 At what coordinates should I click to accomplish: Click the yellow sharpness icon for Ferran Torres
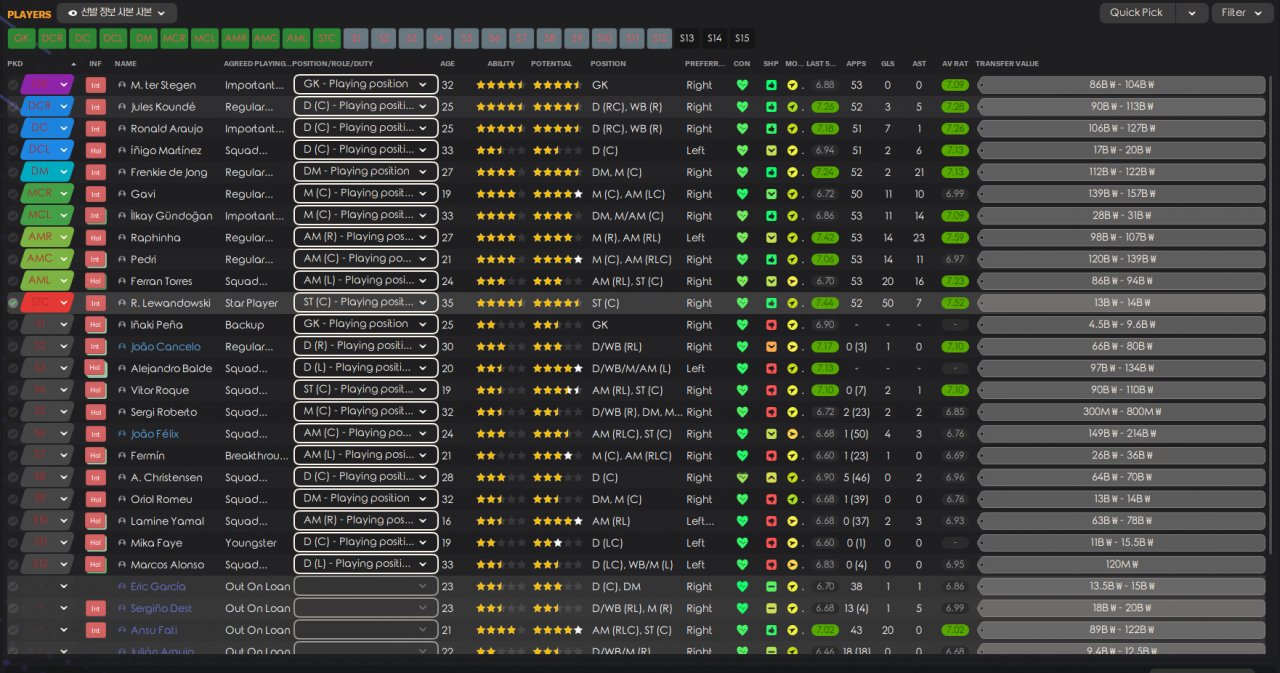(x=771, y=281)
